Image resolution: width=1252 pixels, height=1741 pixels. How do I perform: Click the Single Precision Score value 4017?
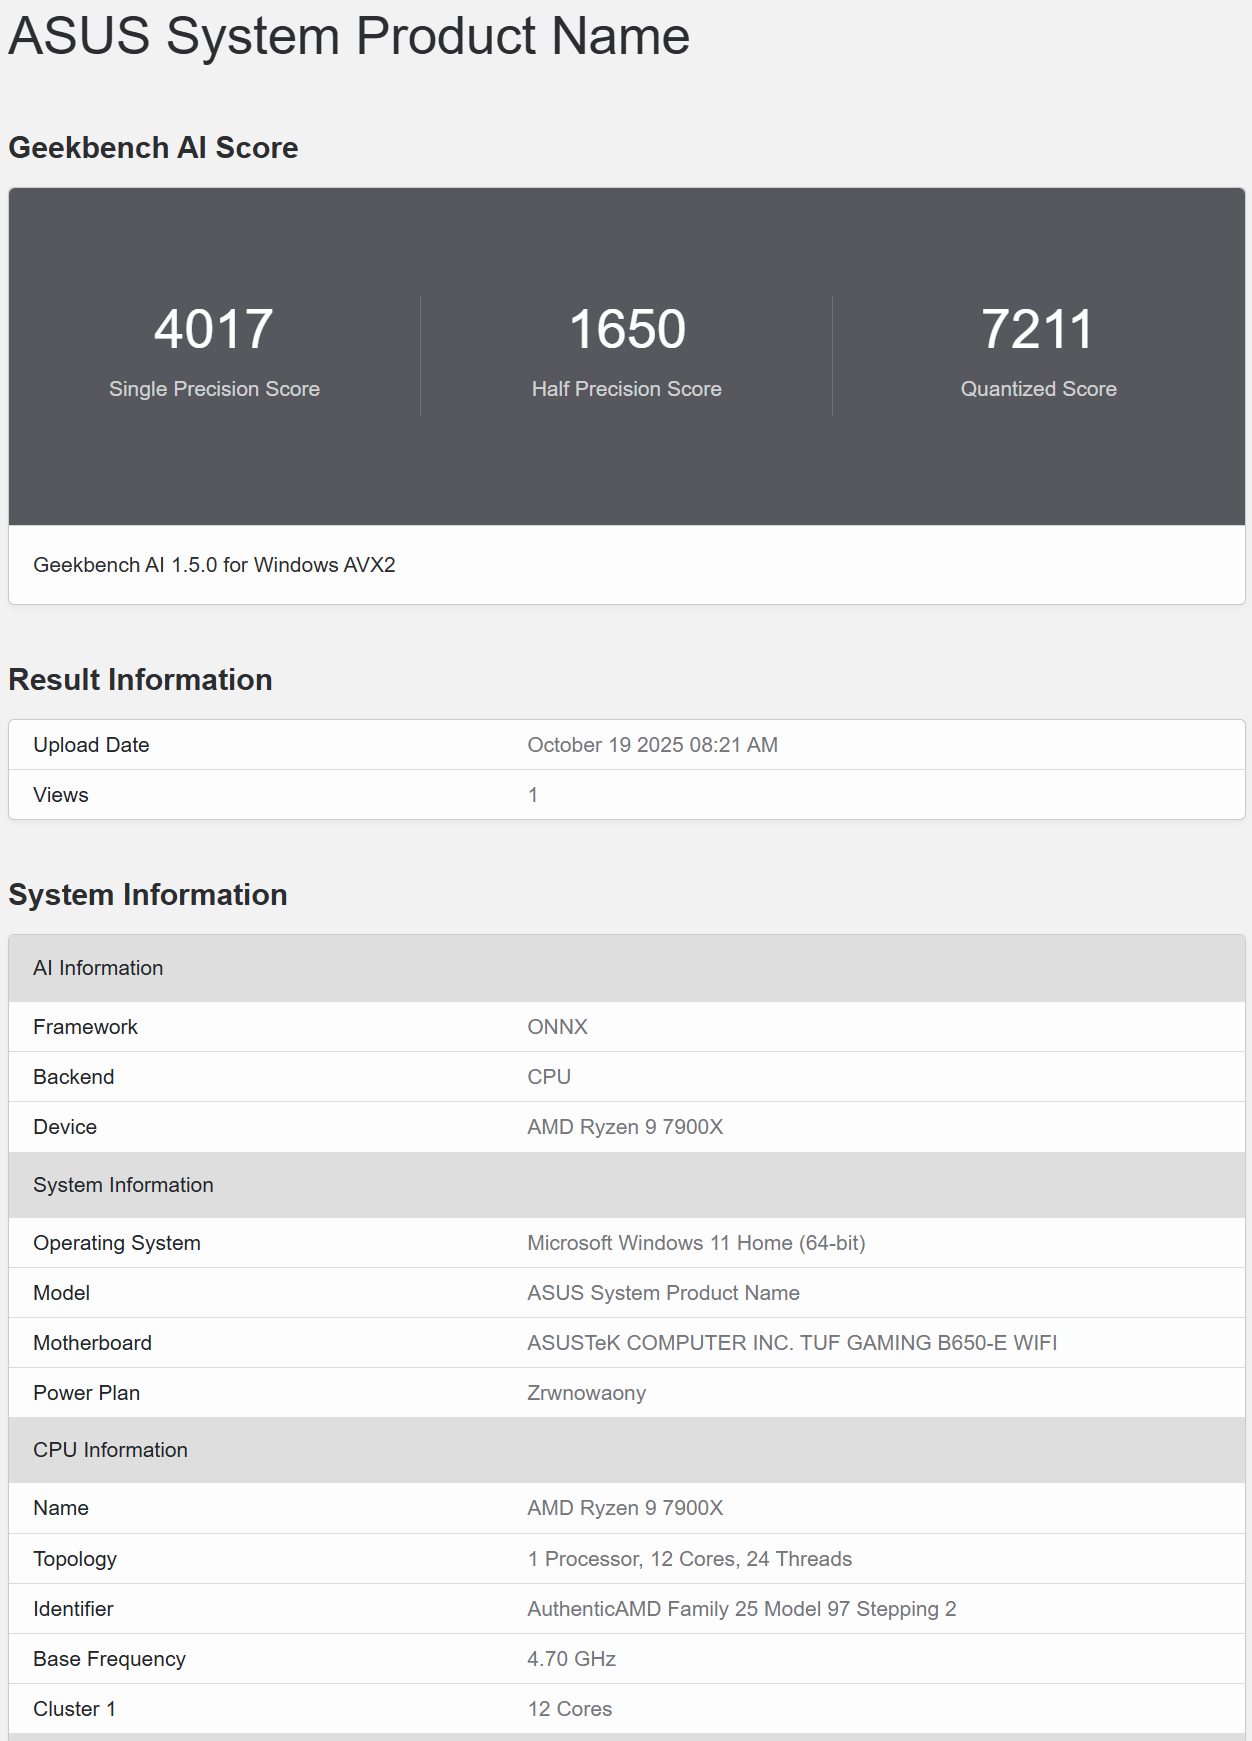213,329
